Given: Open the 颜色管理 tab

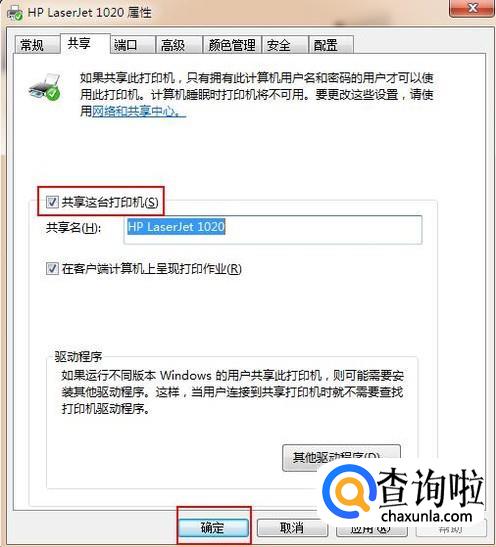Looking at the screenshot, I should (x=232, y=45).
